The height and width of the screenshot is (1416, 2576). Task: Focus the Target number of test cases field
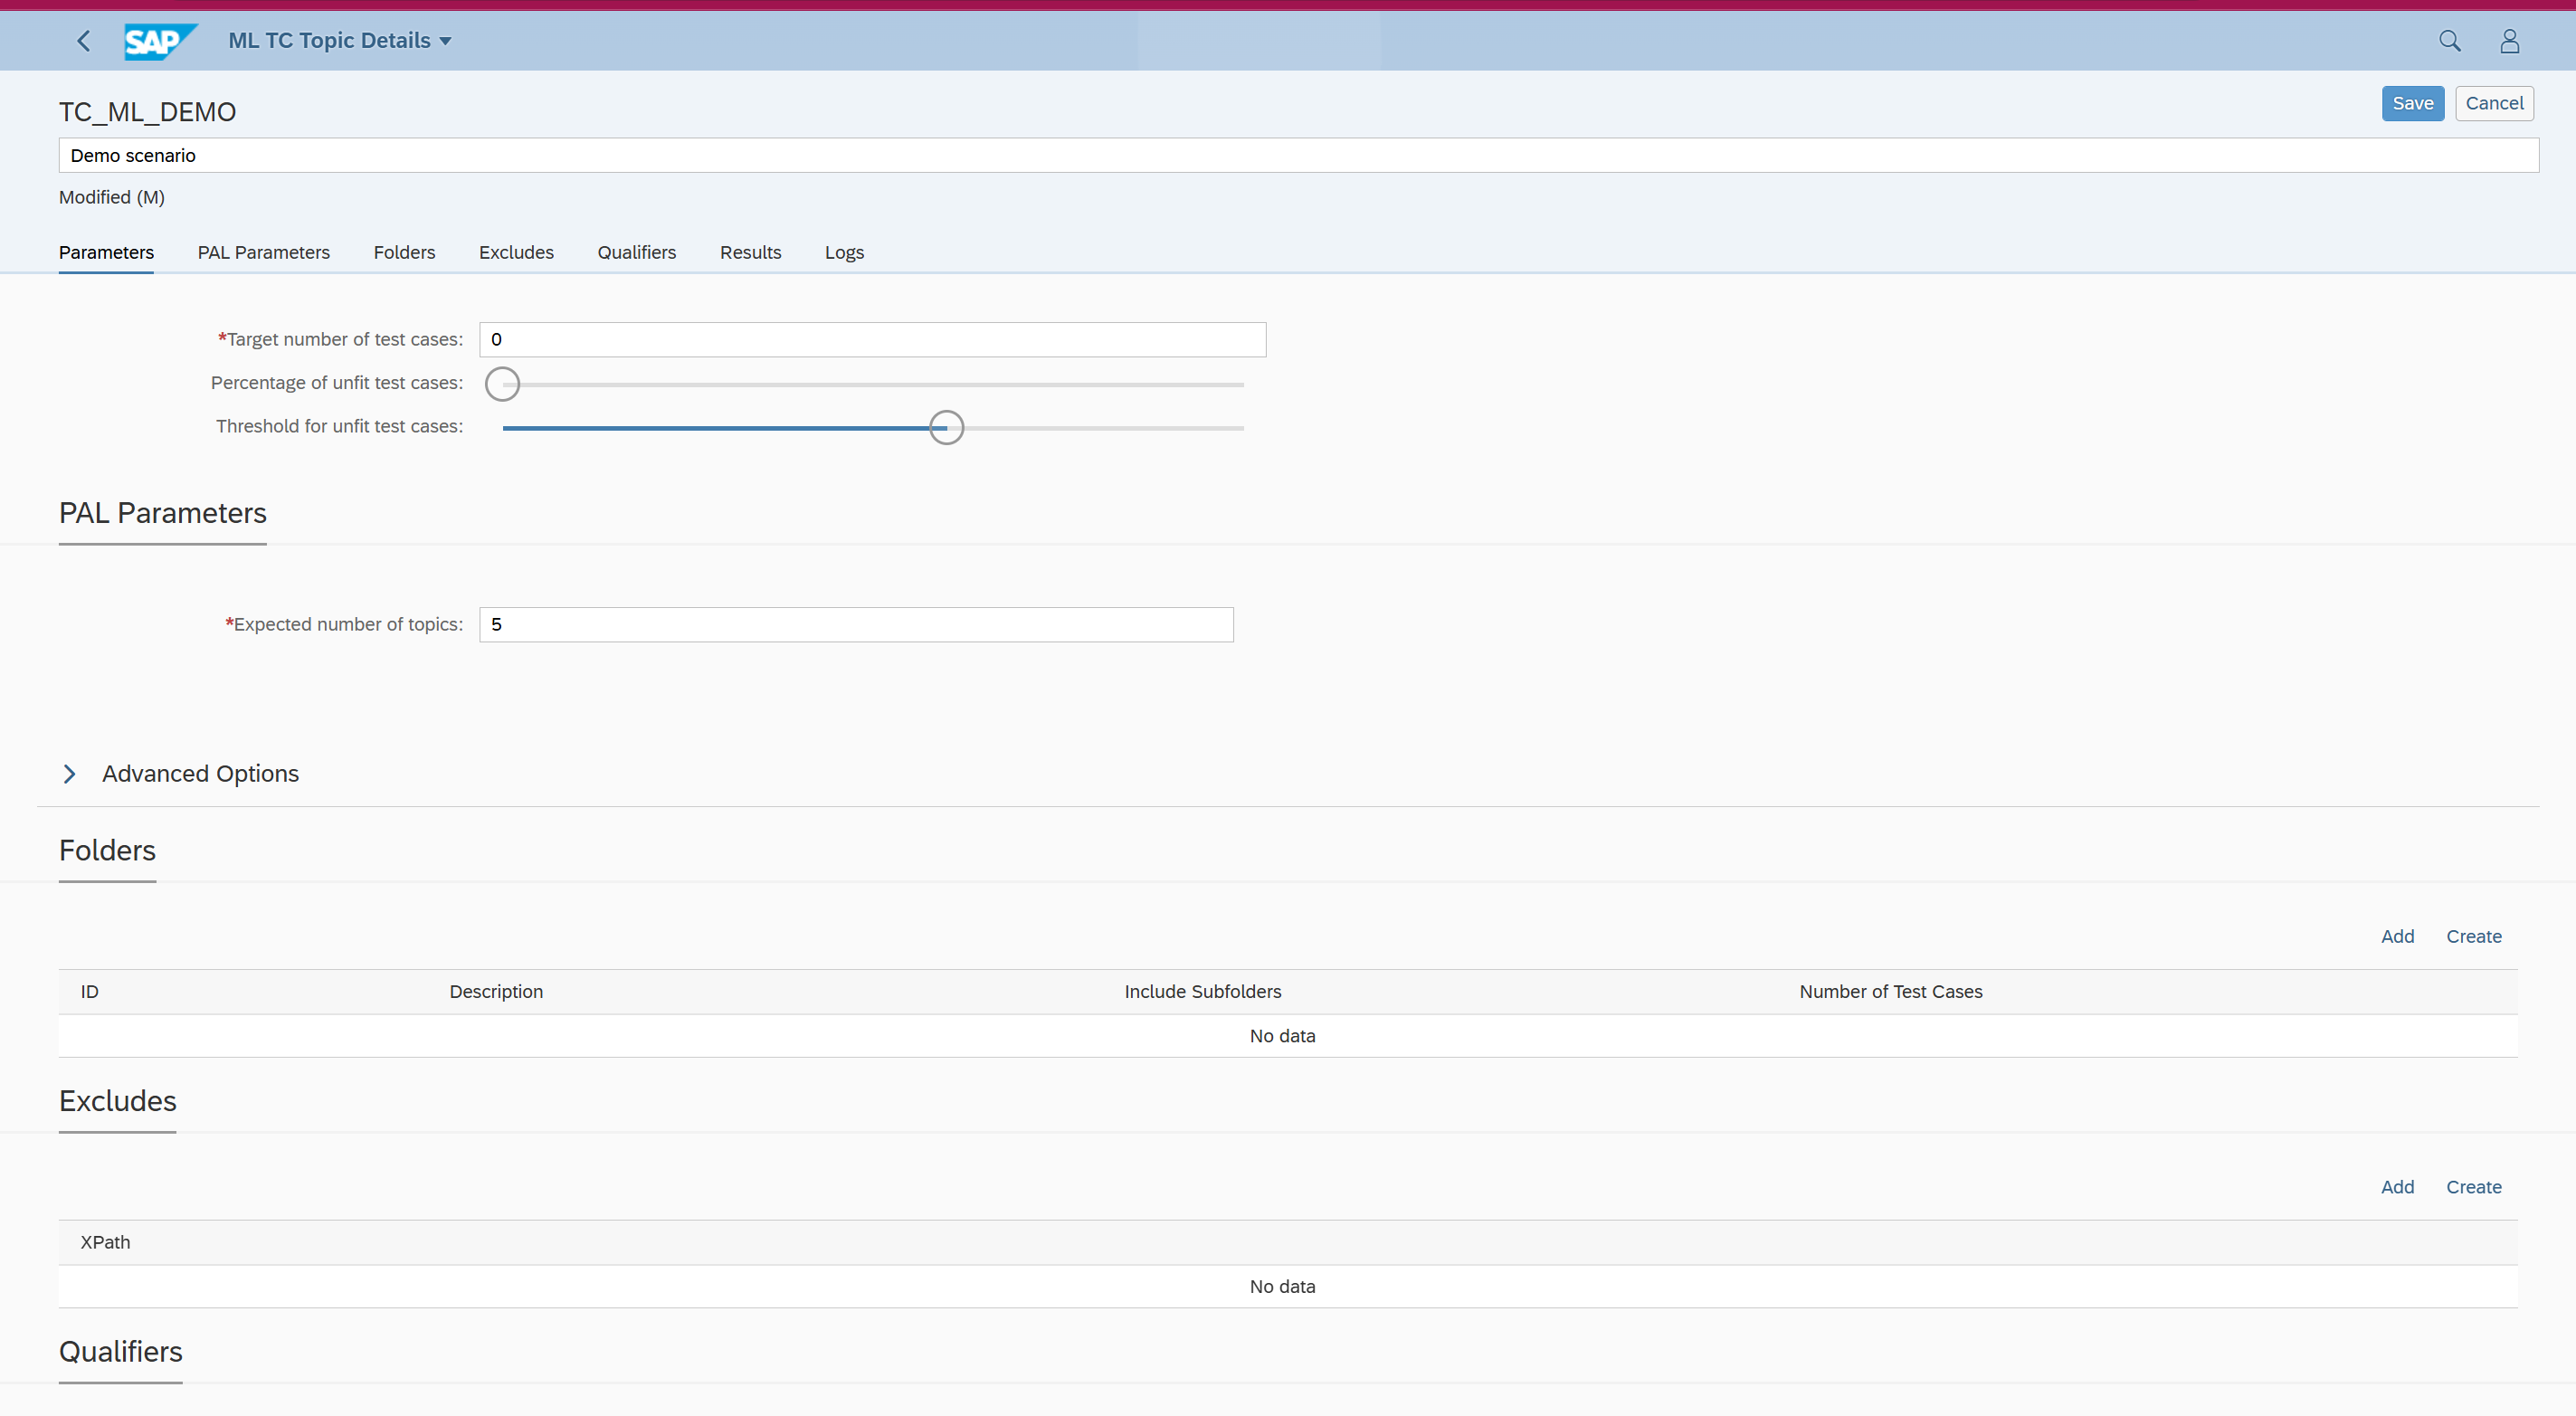[872, 339]
